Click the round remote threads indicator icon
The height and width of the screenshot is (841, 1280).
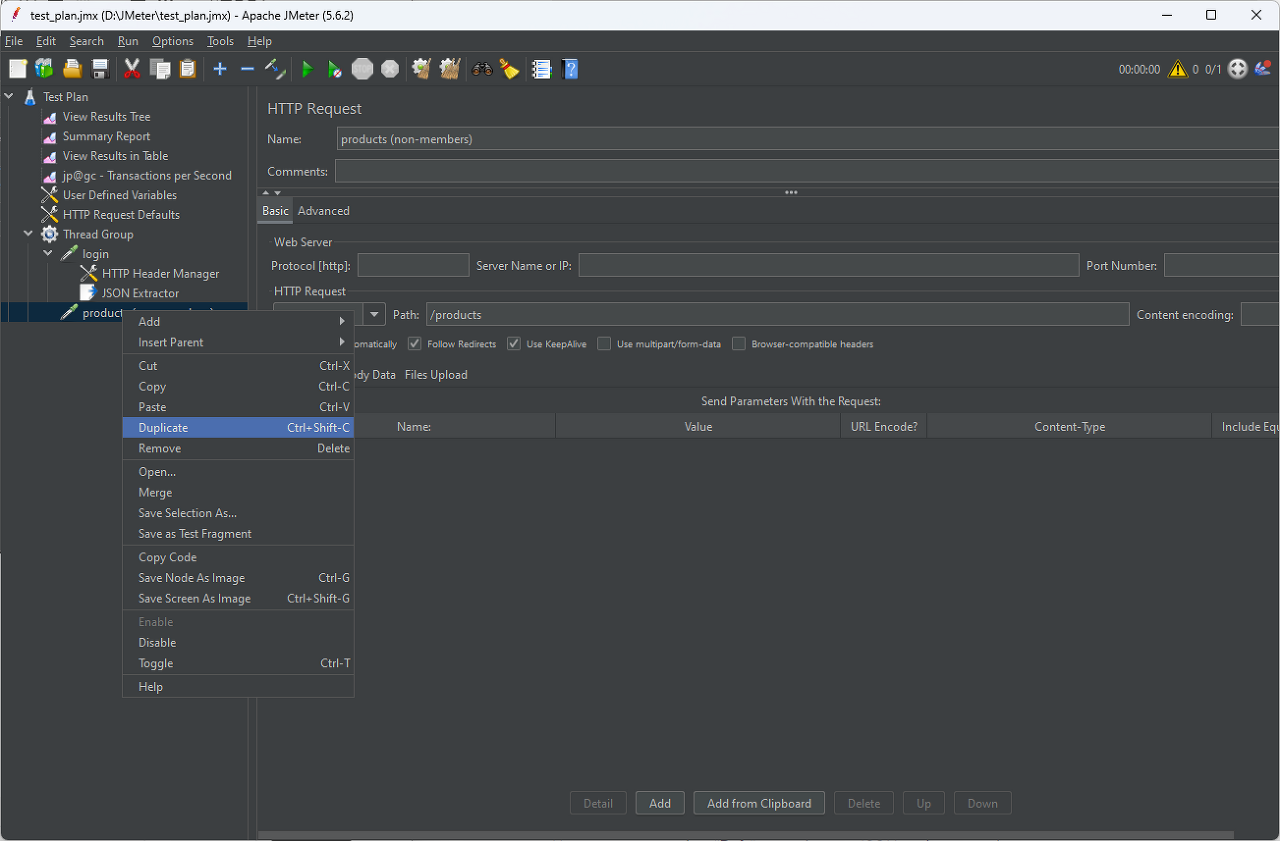1238,69
